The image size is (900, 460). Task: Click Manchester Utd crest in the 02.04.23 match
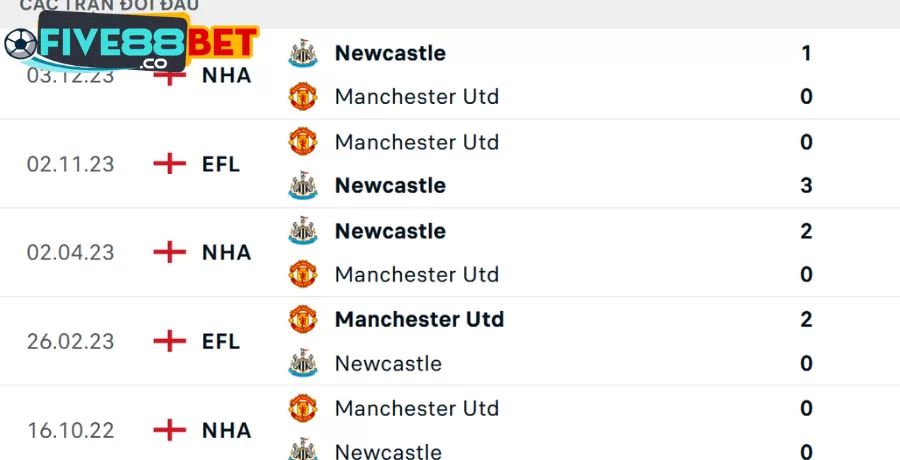pos(302,274)
